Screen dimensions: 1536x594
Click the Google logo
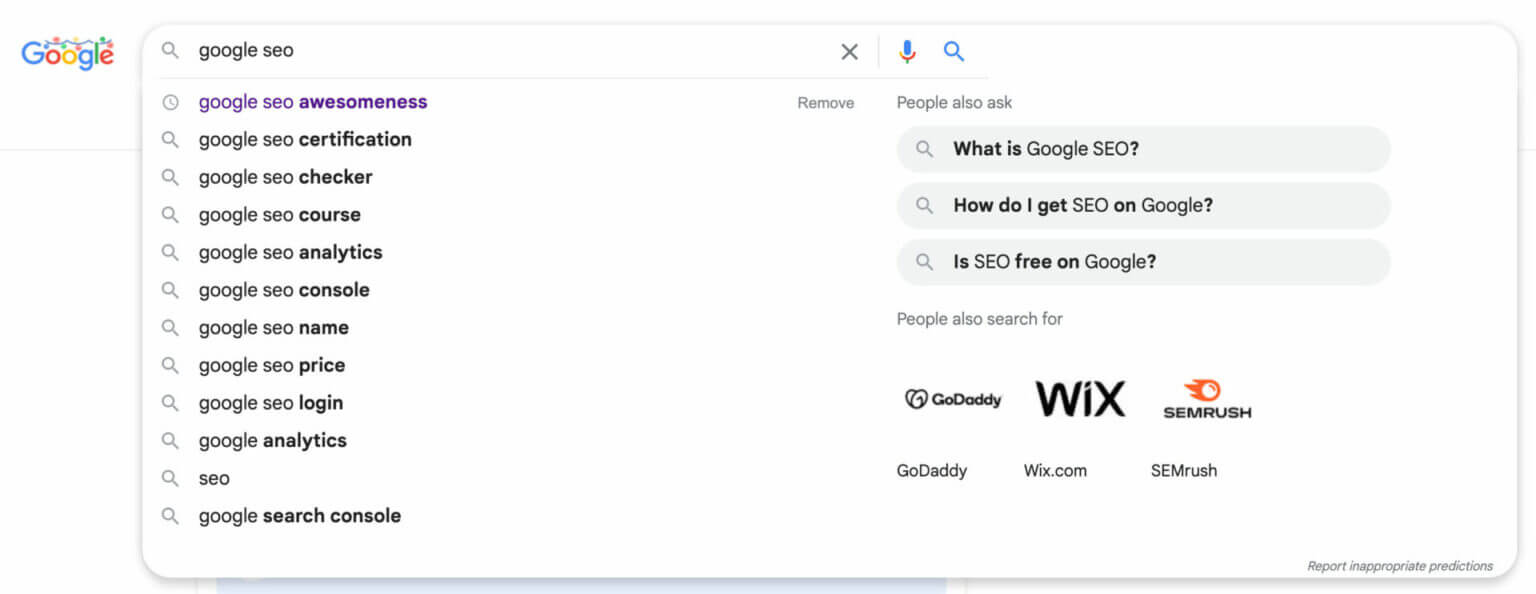coord(68,52)
